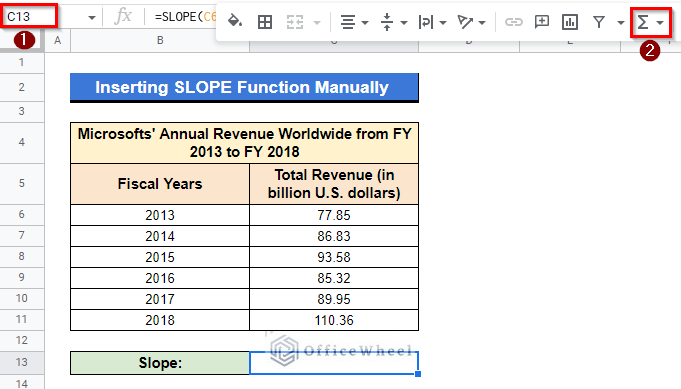Select row 1 header
The height and width of the screenshot is (389, 681).
pos(22,63)
